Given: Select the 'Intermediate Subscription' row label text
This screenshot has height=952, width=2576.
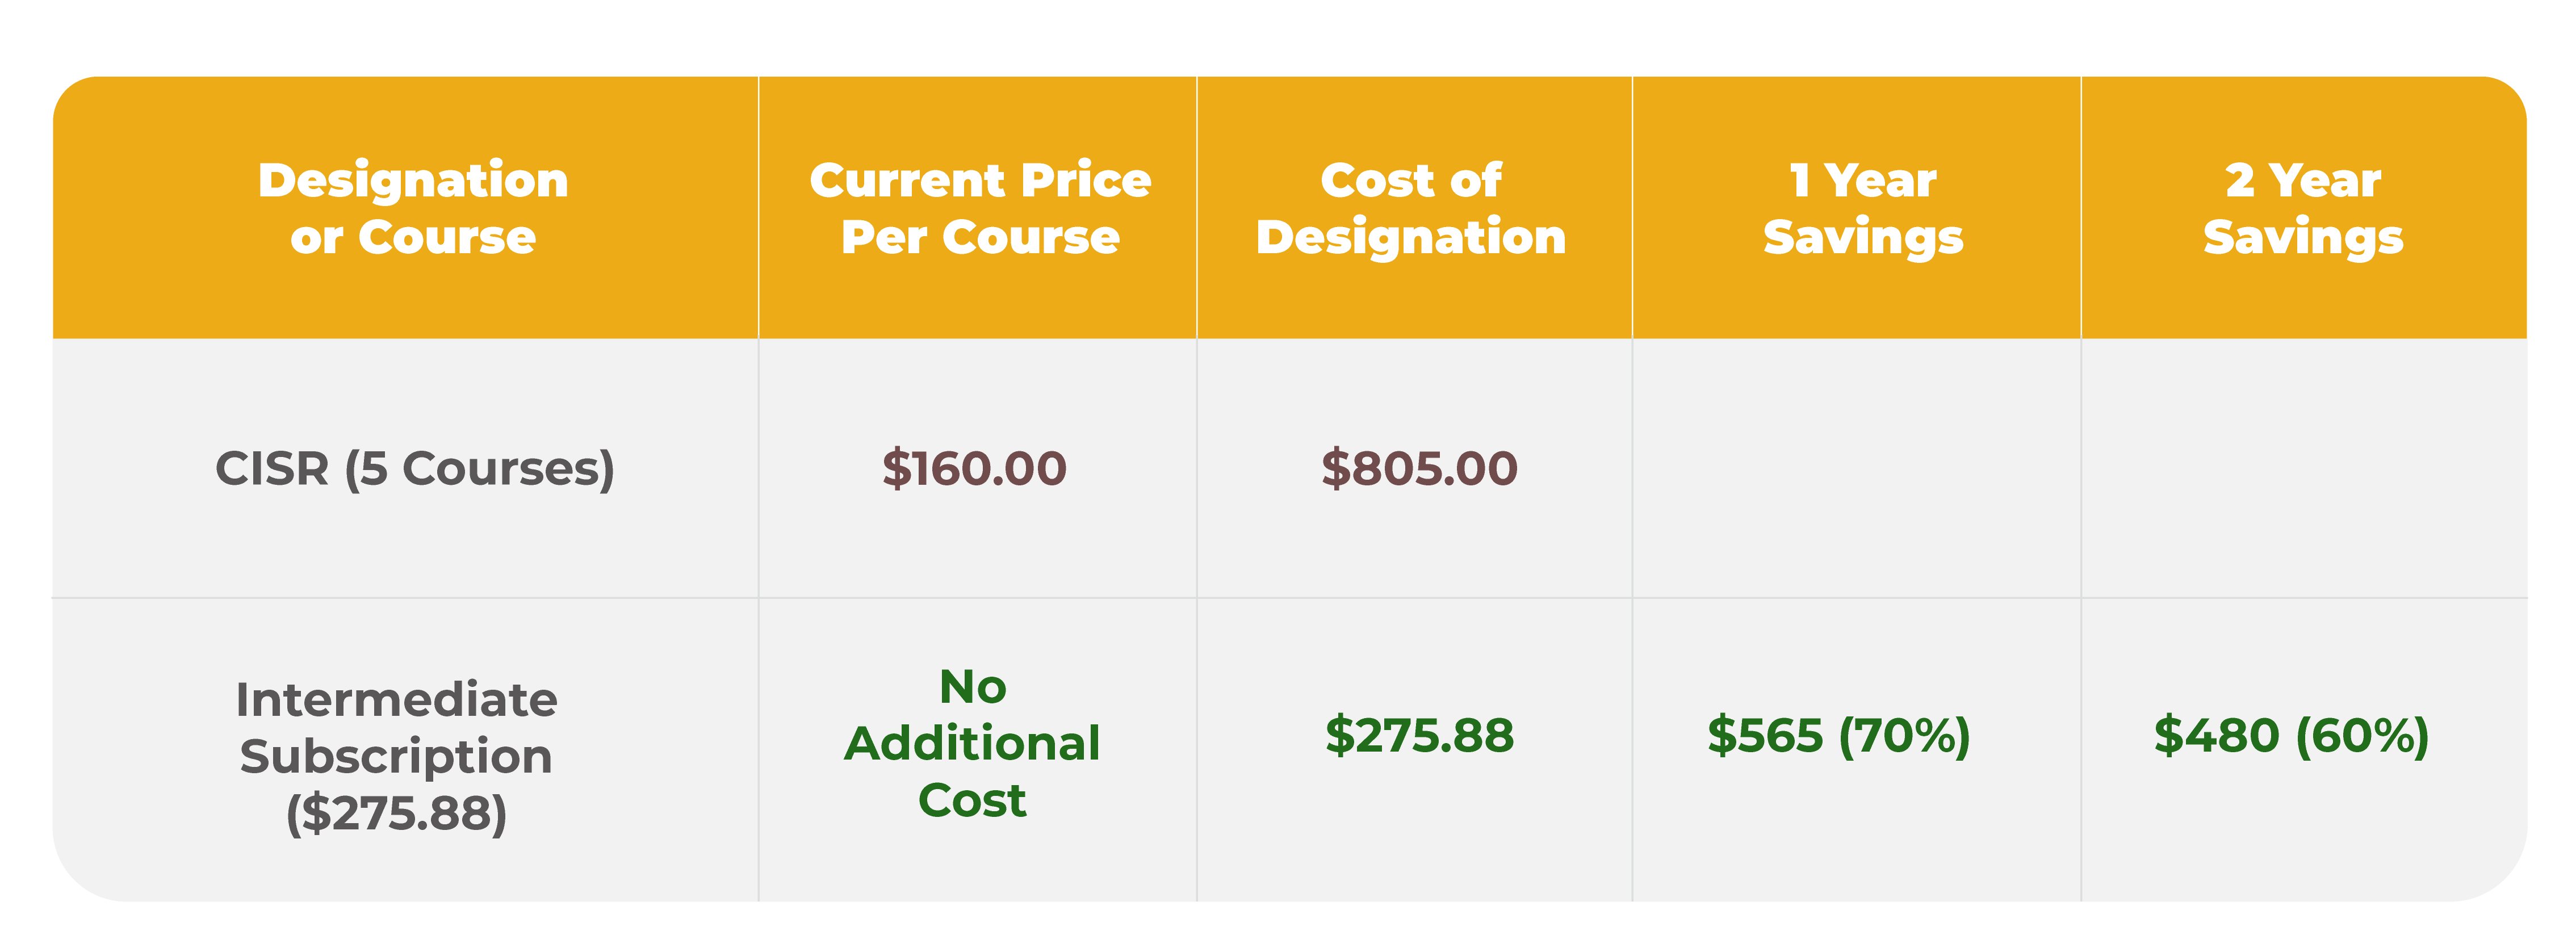Looking at the screenshot, I should coord(396,727).
